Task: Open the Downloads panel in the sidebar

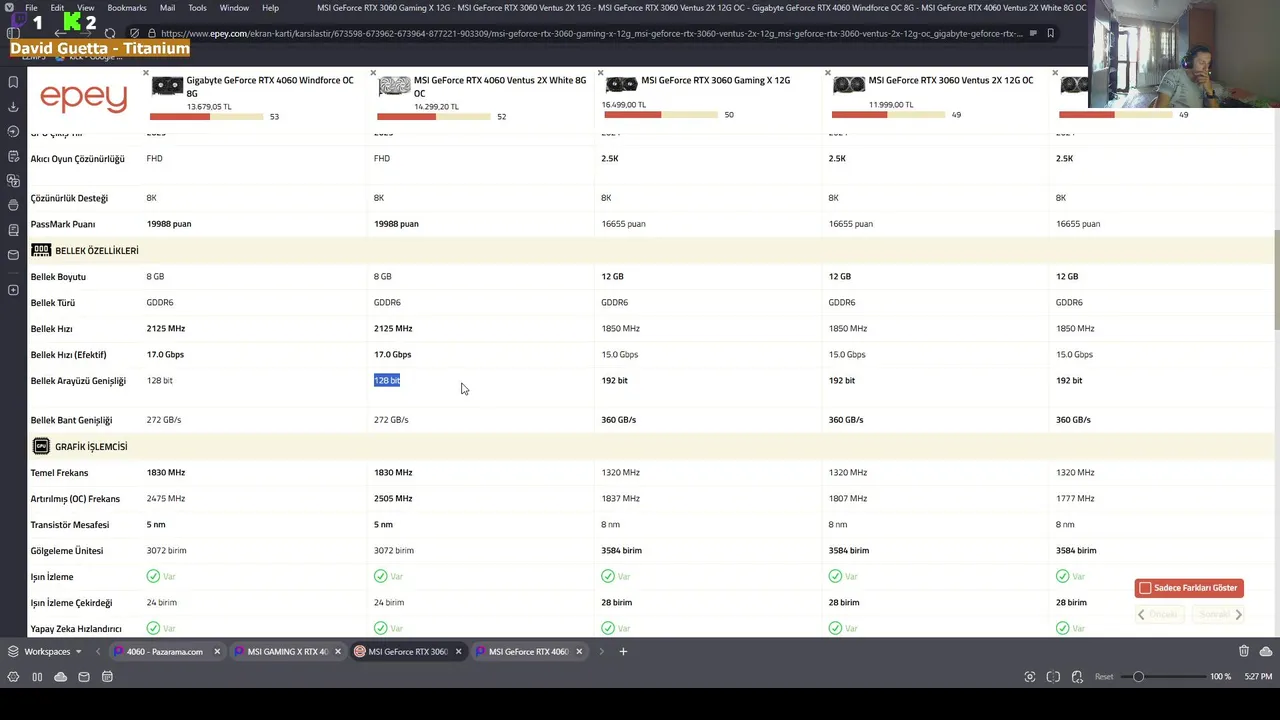Action: [x=13, y=107]
